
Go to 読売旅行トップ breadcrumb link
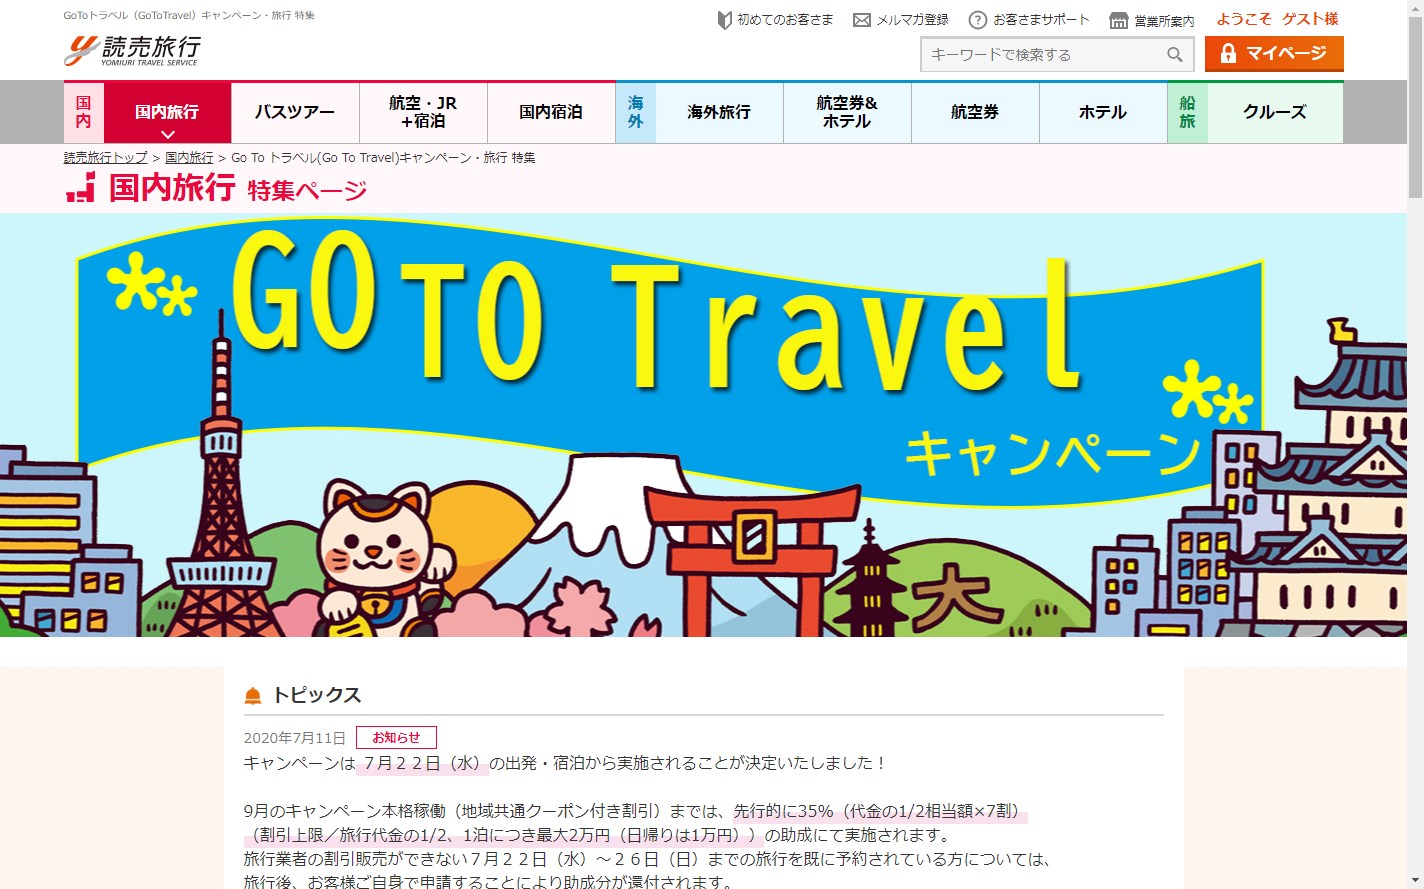106,158
